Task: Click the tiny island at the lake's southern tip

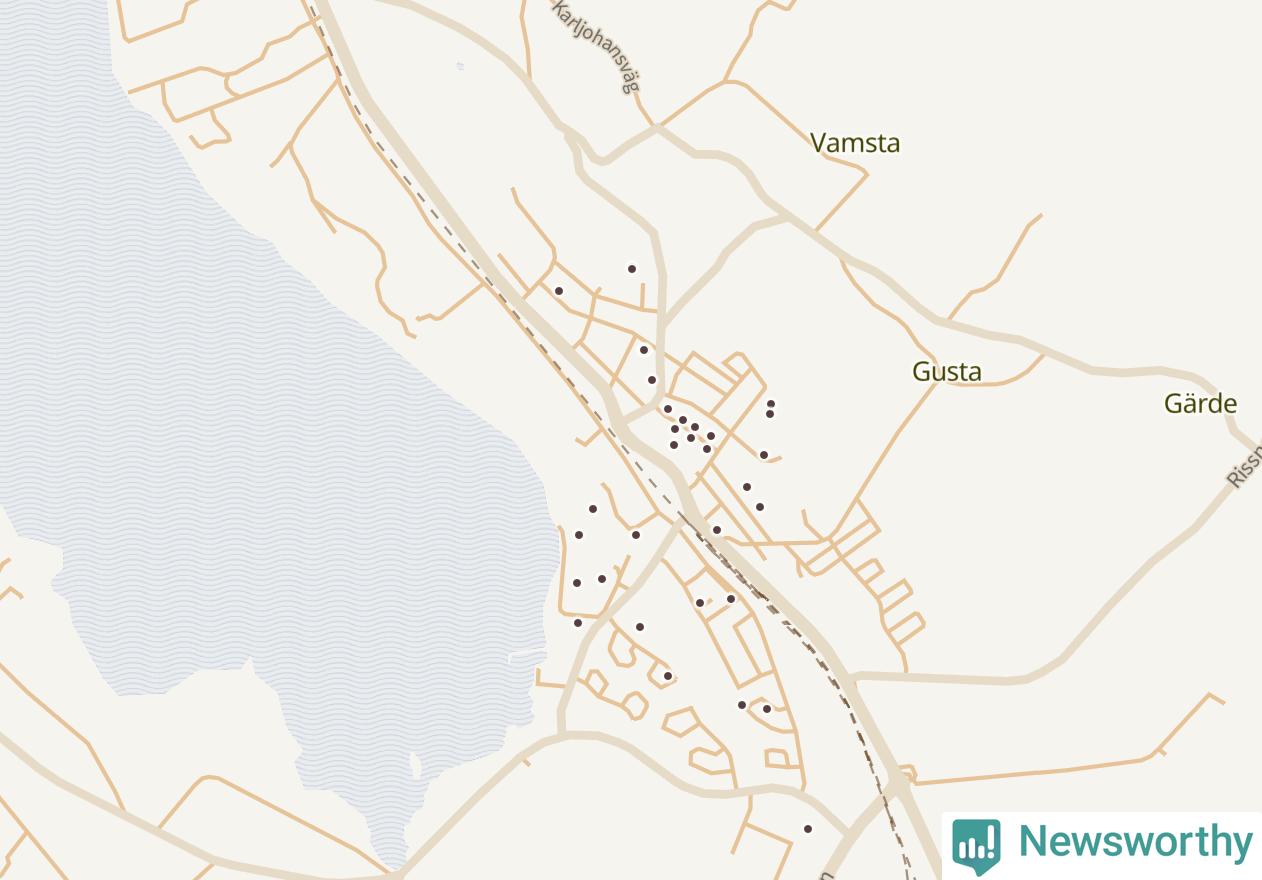Action: tap(415, 767)
